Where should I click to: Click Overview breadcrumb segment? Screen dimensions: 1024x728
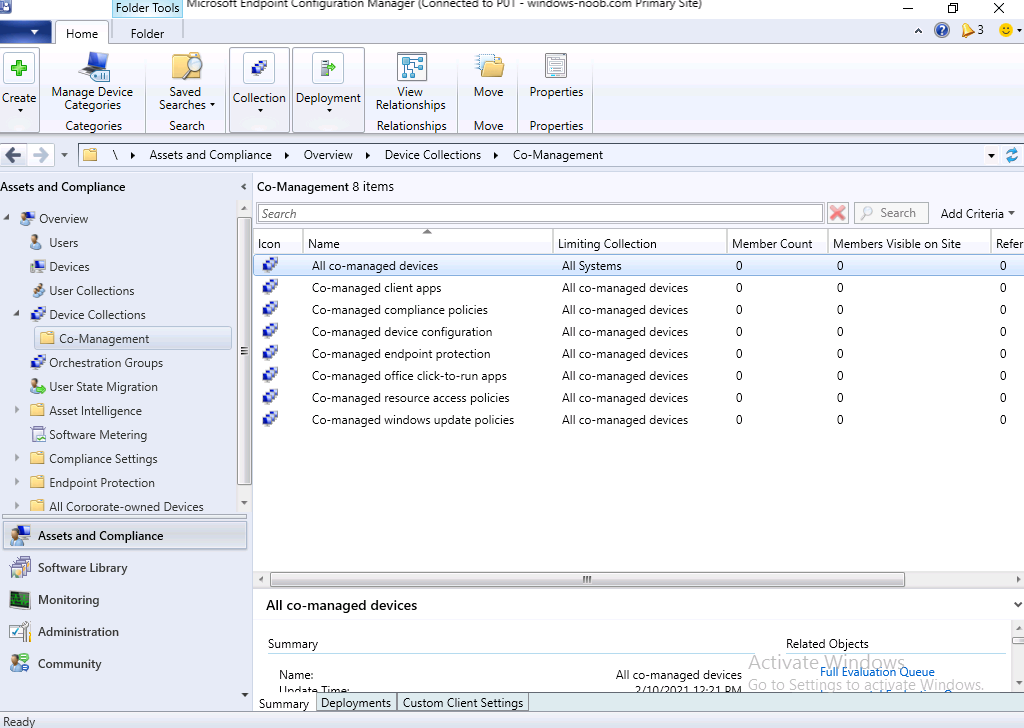tap(328, 155)
